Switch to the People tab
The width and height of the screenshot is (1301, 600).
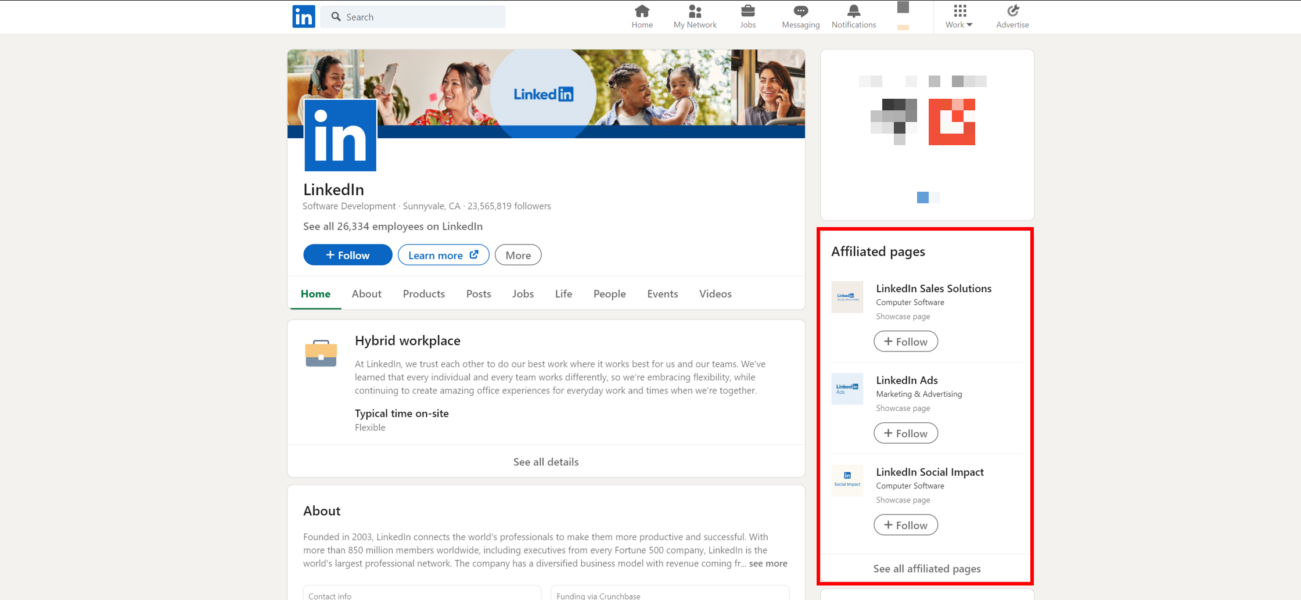point(609,293)
